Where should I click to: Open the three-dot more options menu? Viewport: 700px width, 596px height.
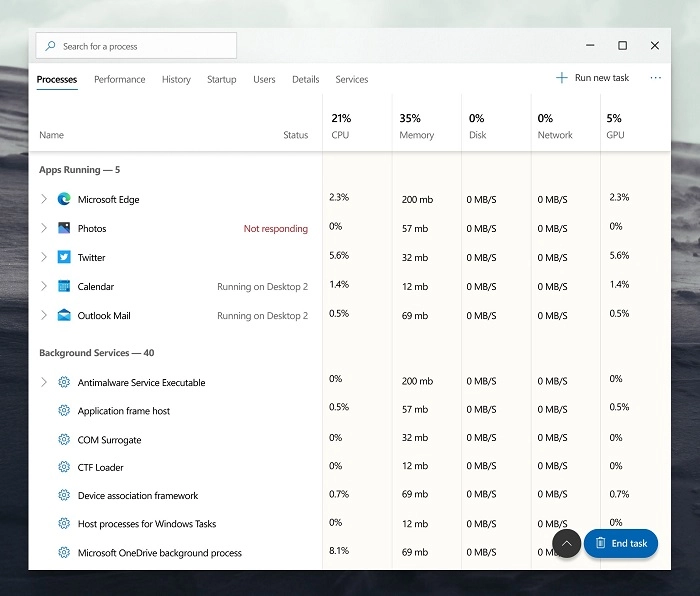pos(655,78)
